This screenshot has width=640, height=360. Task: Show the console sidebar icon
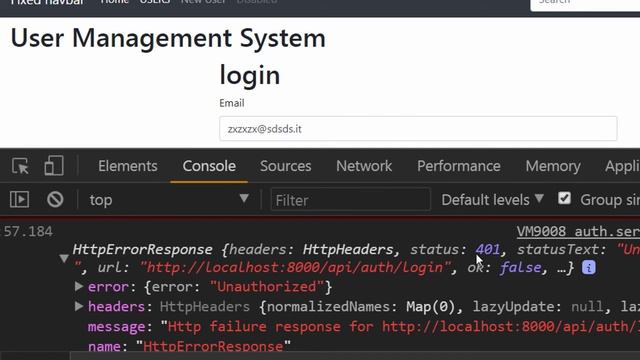[19, 200]
